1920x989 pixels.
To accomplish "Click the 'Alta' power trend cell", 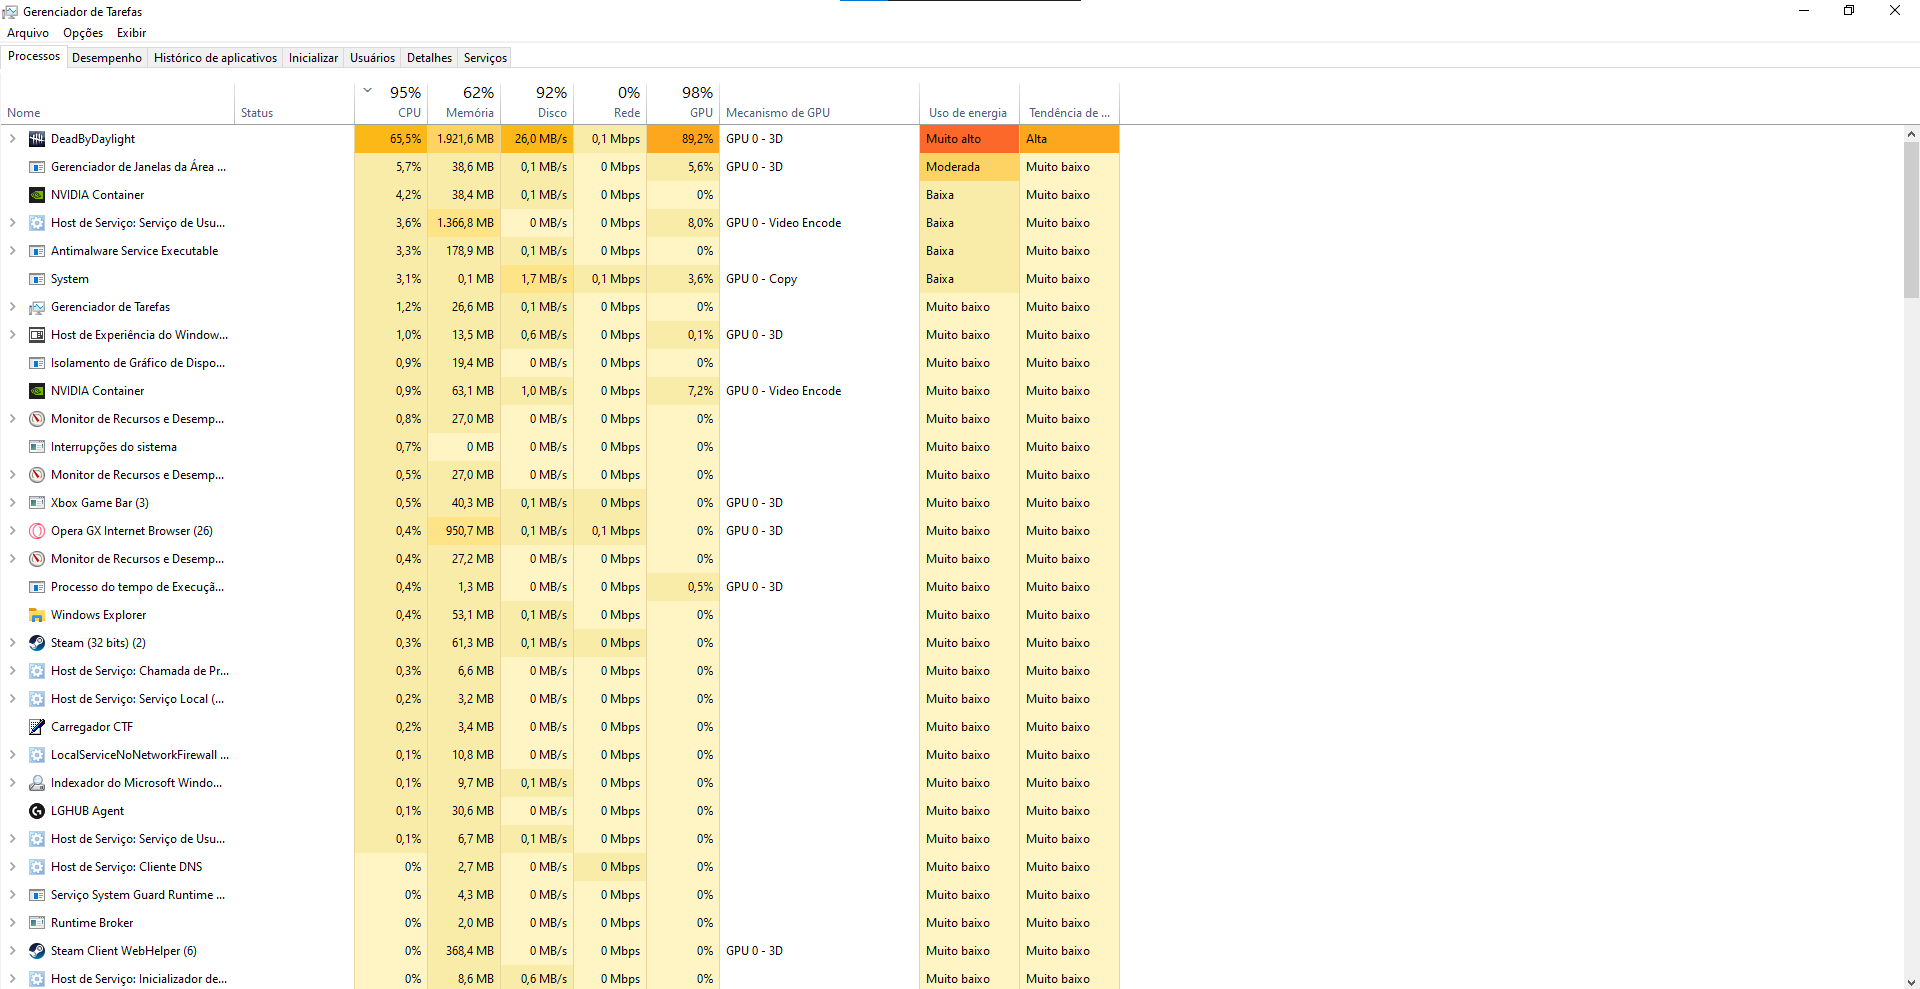I will (1069, 139).
